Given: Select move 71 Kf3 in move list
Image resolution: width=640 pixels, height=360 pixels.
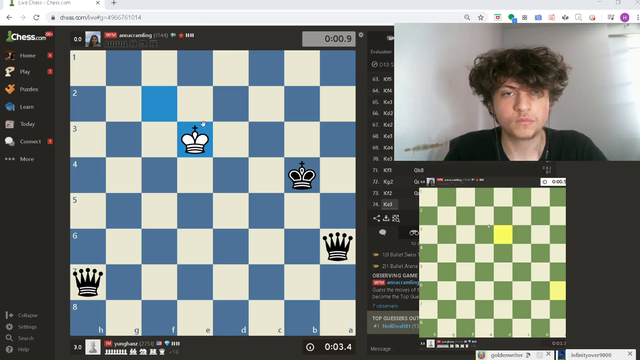Looking at the screenshot, I should click(388, 170).
